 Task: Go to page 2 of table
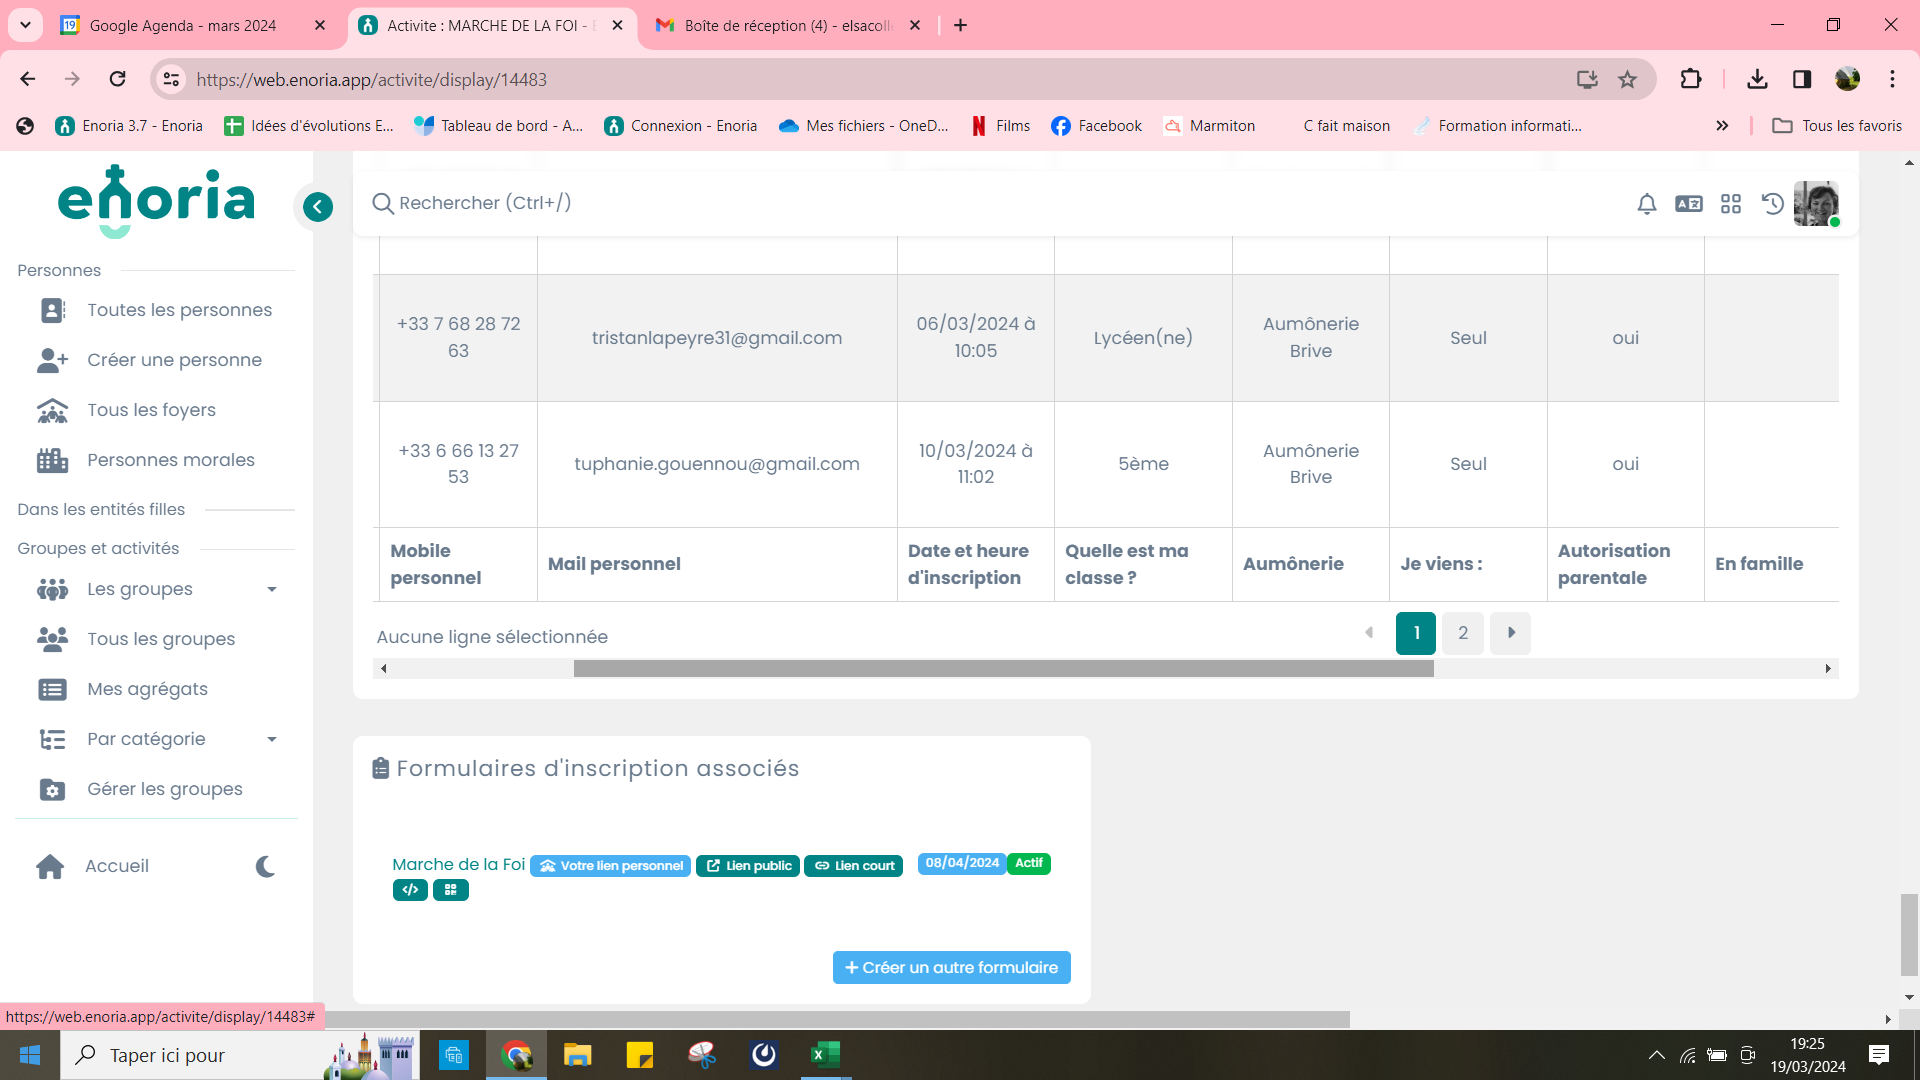click(1463, 633)
